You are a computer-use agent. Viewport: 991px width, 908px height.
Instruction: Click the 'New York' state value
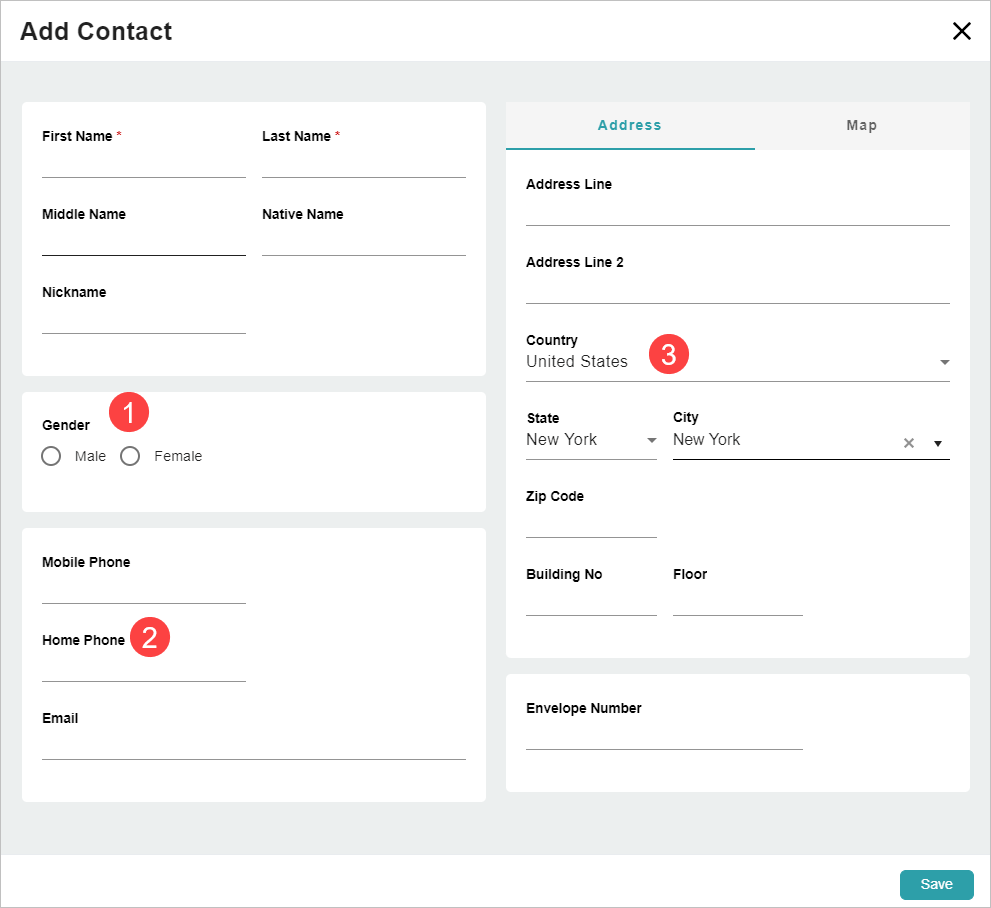pyautogui.click(x=561, y=439)
